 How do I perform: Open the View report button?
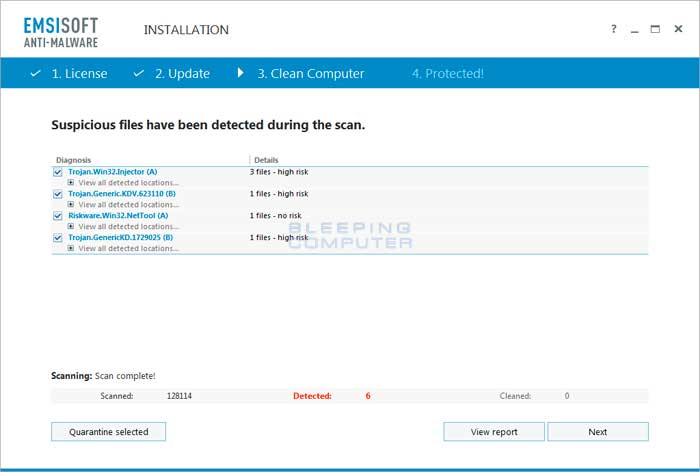tap(494, 432)
